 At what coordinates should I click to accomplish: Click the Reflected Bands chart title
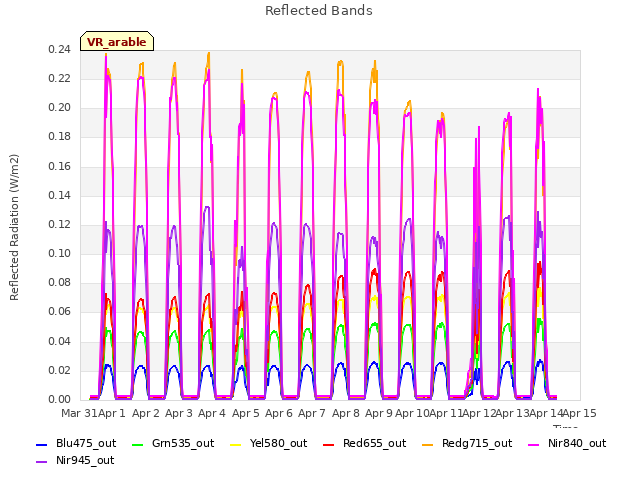[319, 11]
